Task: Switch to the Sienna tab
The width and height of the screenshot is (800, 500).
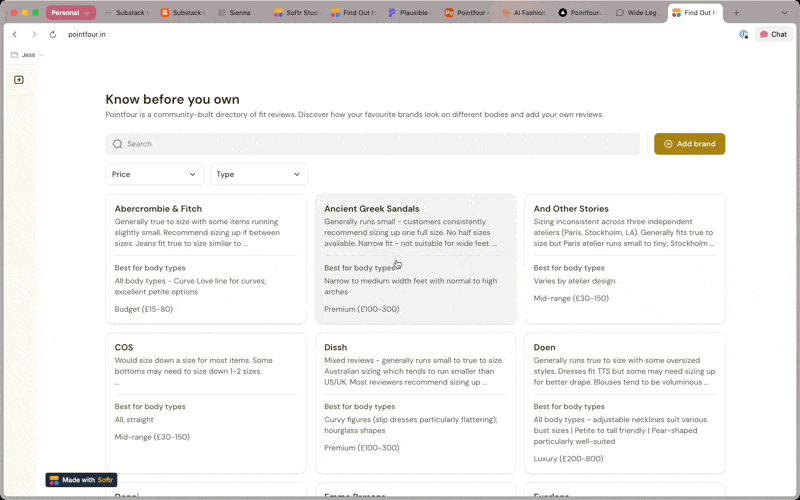Action: 240,13
